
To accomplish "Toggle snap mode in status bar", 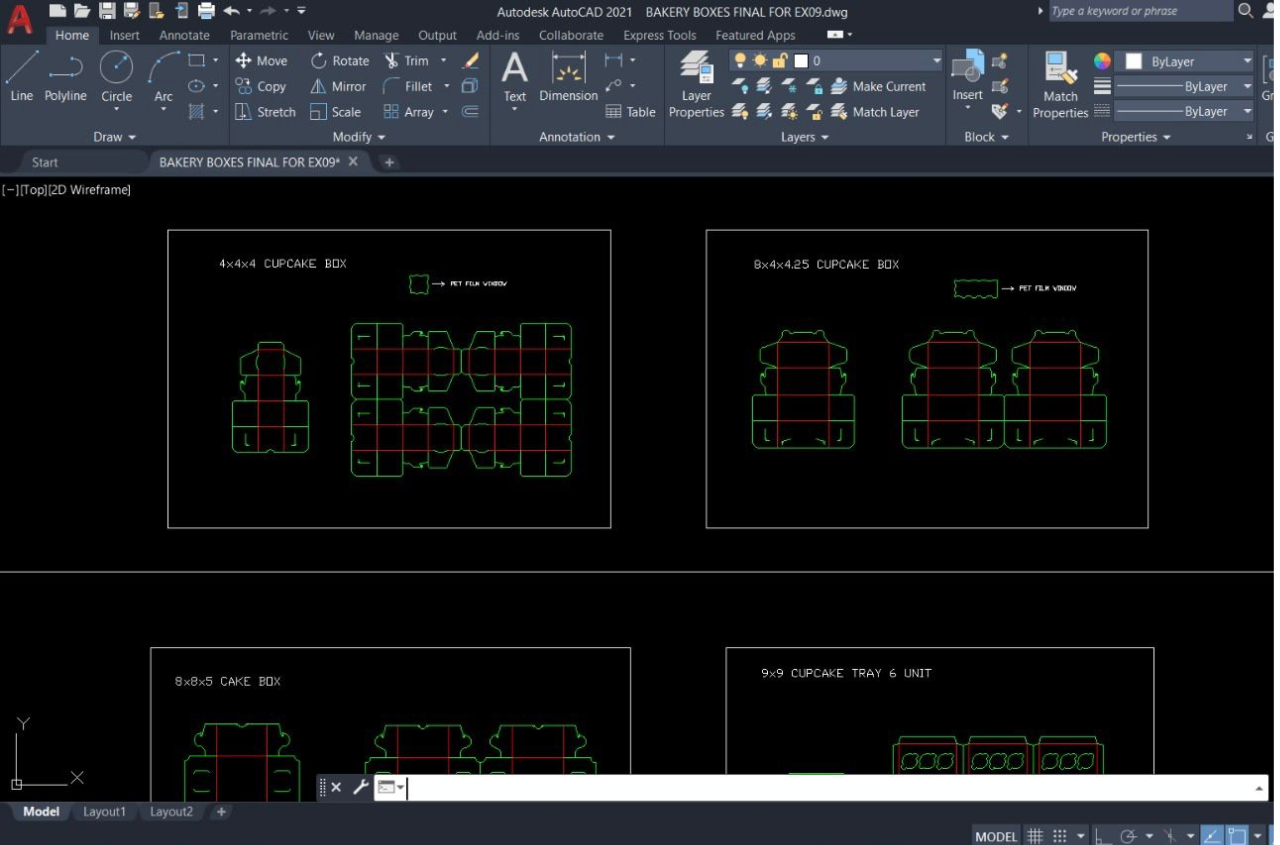I will [x=1060, y=836].
